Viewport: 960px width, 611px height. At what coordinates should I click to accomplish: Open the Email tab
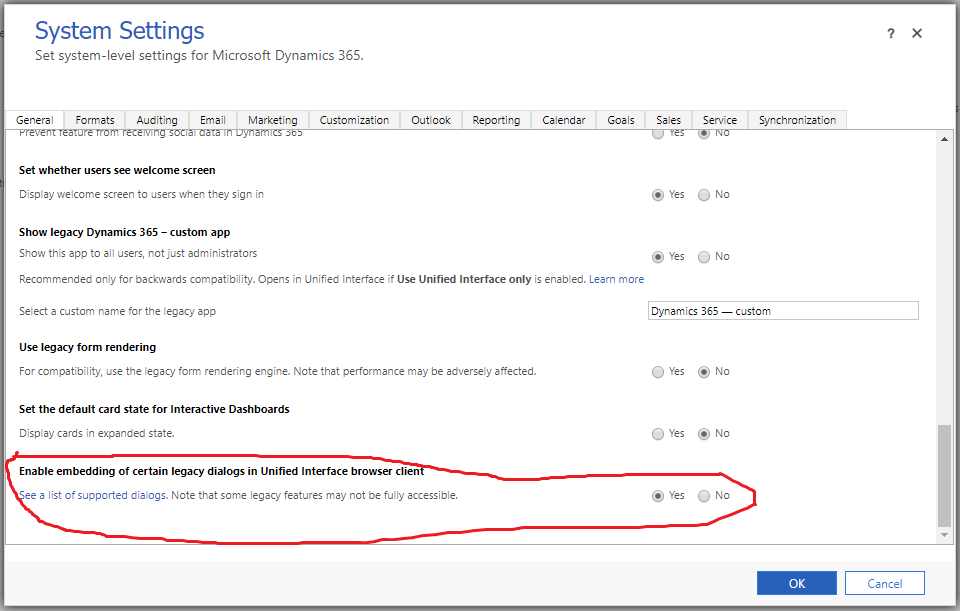[213, 120]
